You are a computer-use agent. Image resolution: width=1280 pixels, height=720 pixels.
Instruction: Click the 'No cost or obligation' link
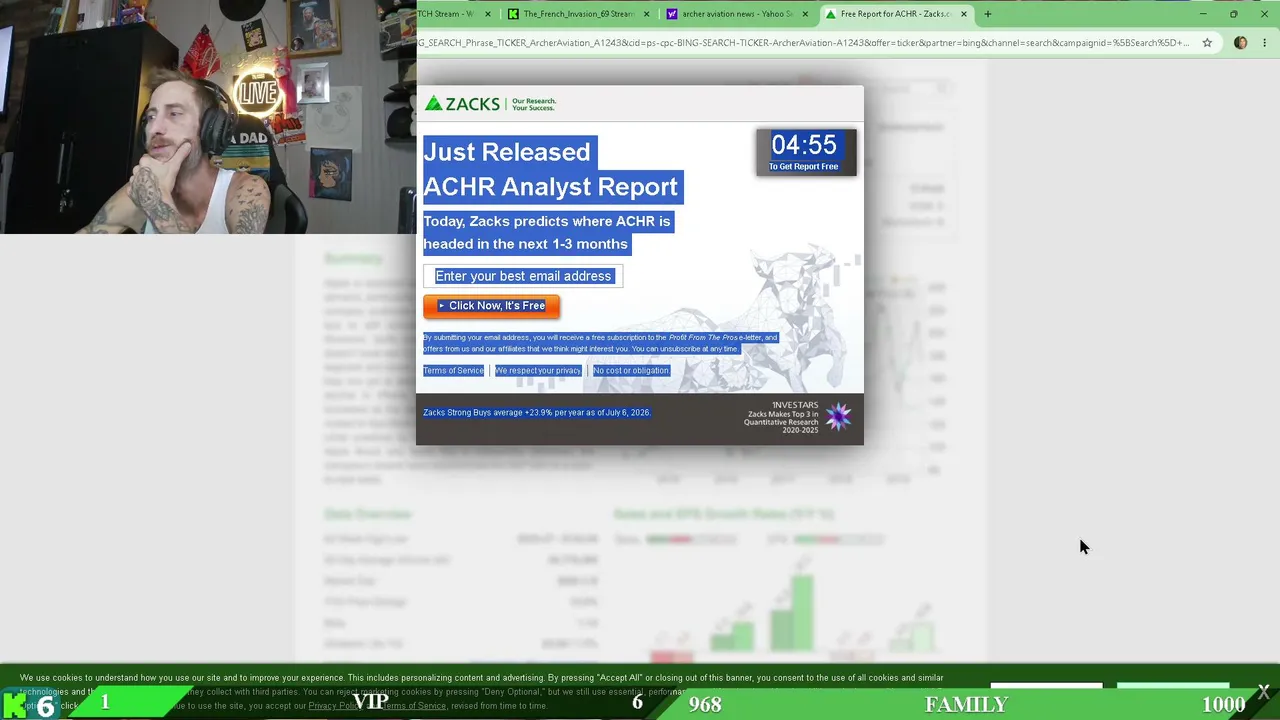631,371
